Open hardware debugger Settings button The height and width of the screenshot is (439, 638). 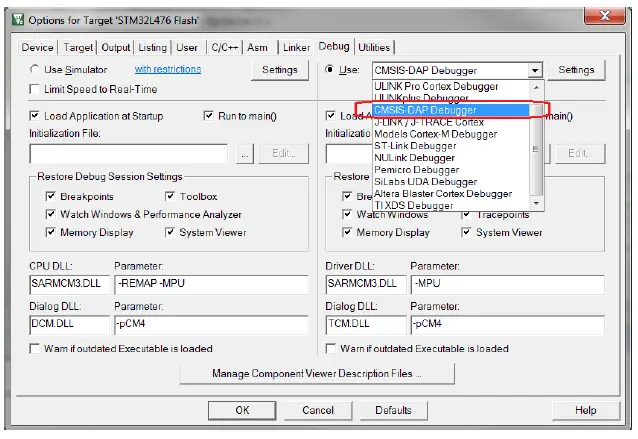coord(576,70)
